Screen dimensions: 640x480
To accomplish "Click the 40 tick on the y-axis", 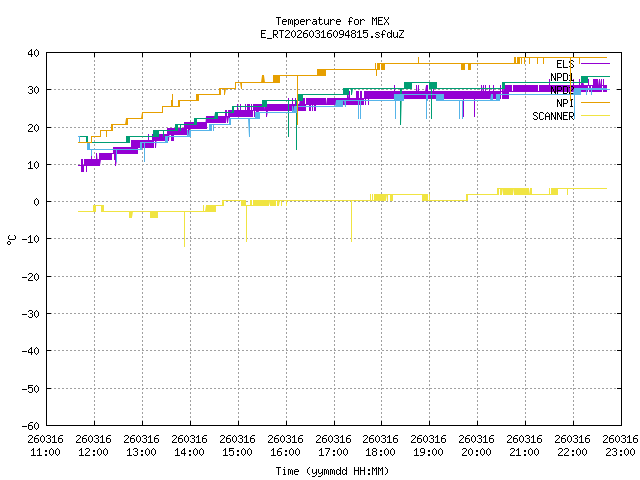I will [x=33, y=53].
